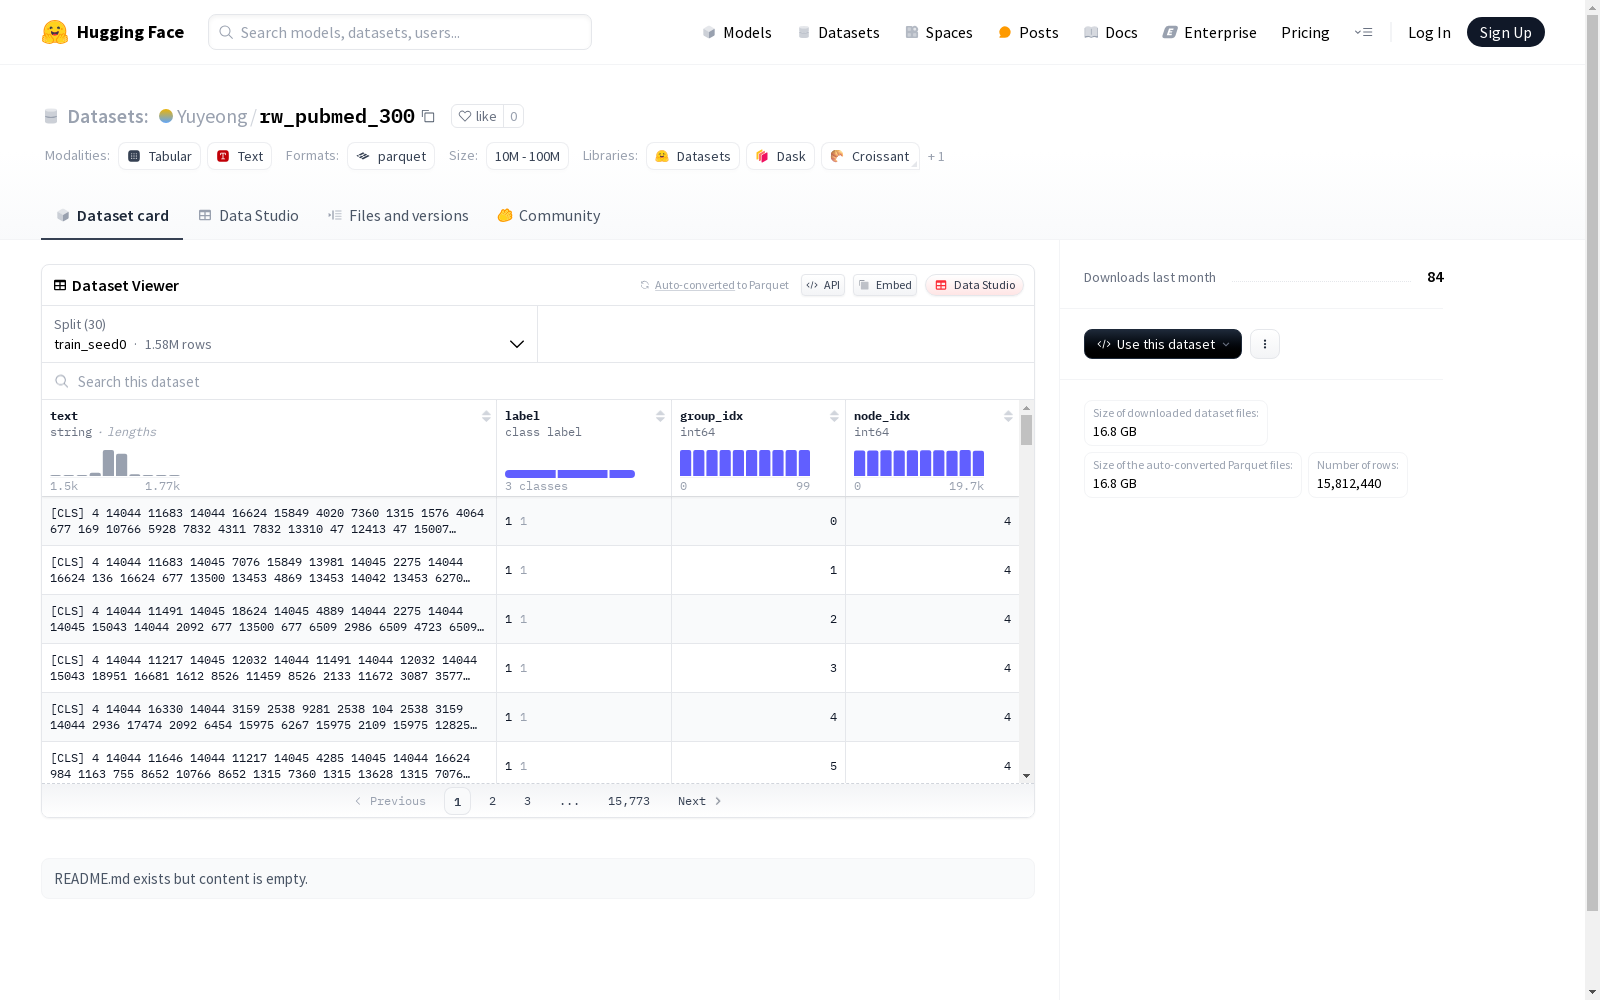
Task: Click the Datasets icon before the Datasets heading
Action: click(x=51, y=116)
